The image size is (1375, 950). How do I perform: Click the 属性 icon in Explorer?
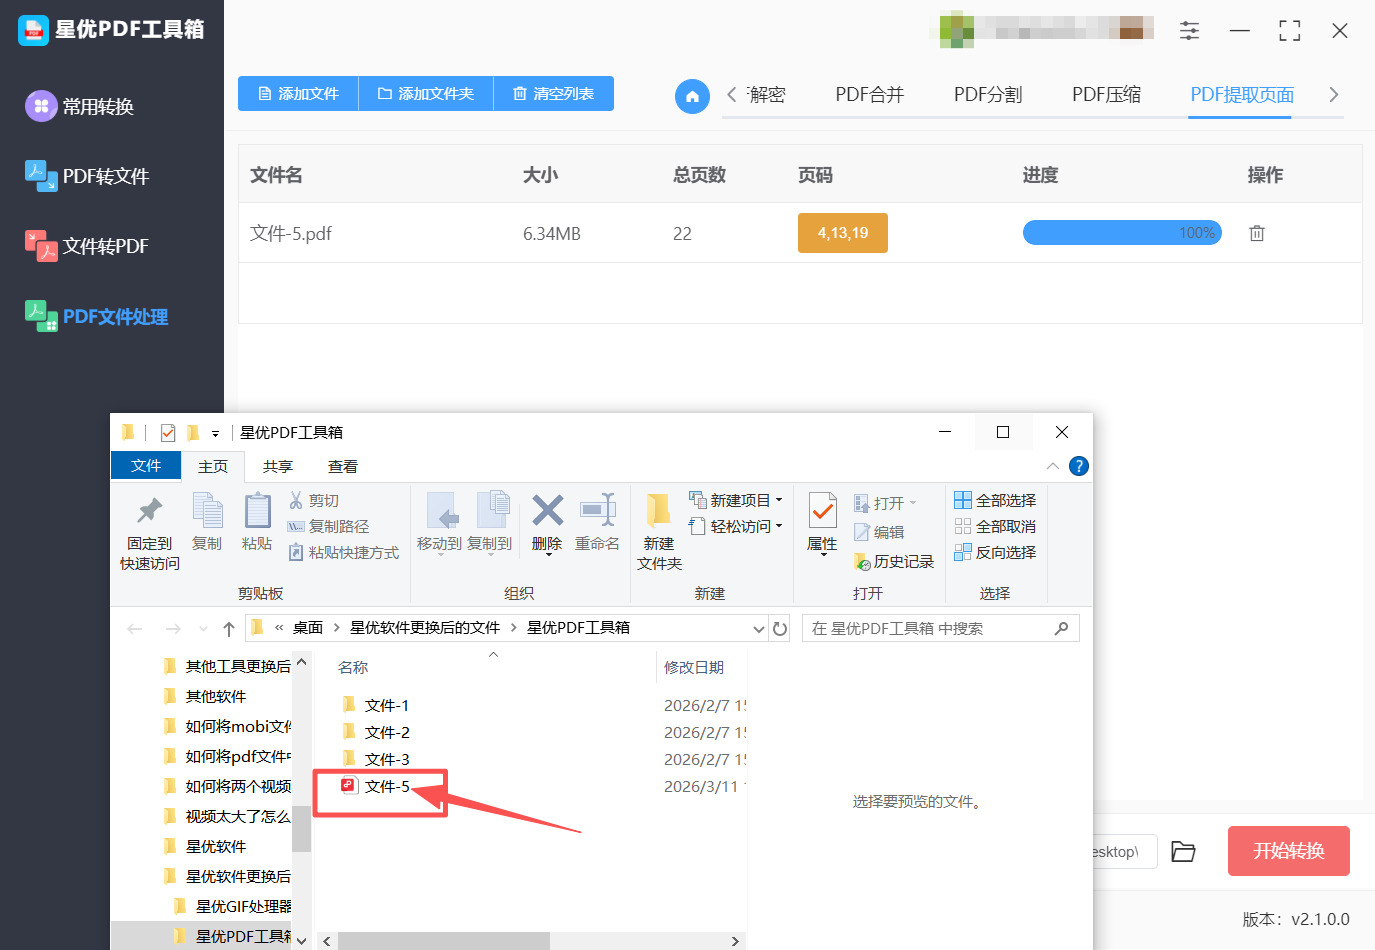(823, 510)
